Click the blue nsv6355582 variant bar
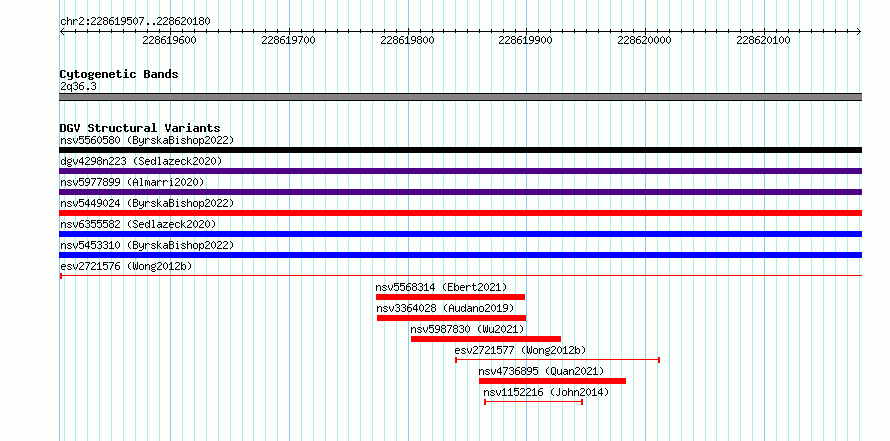Image resolution: width=890 pixels, height=441 pixels. click(460, 234)
